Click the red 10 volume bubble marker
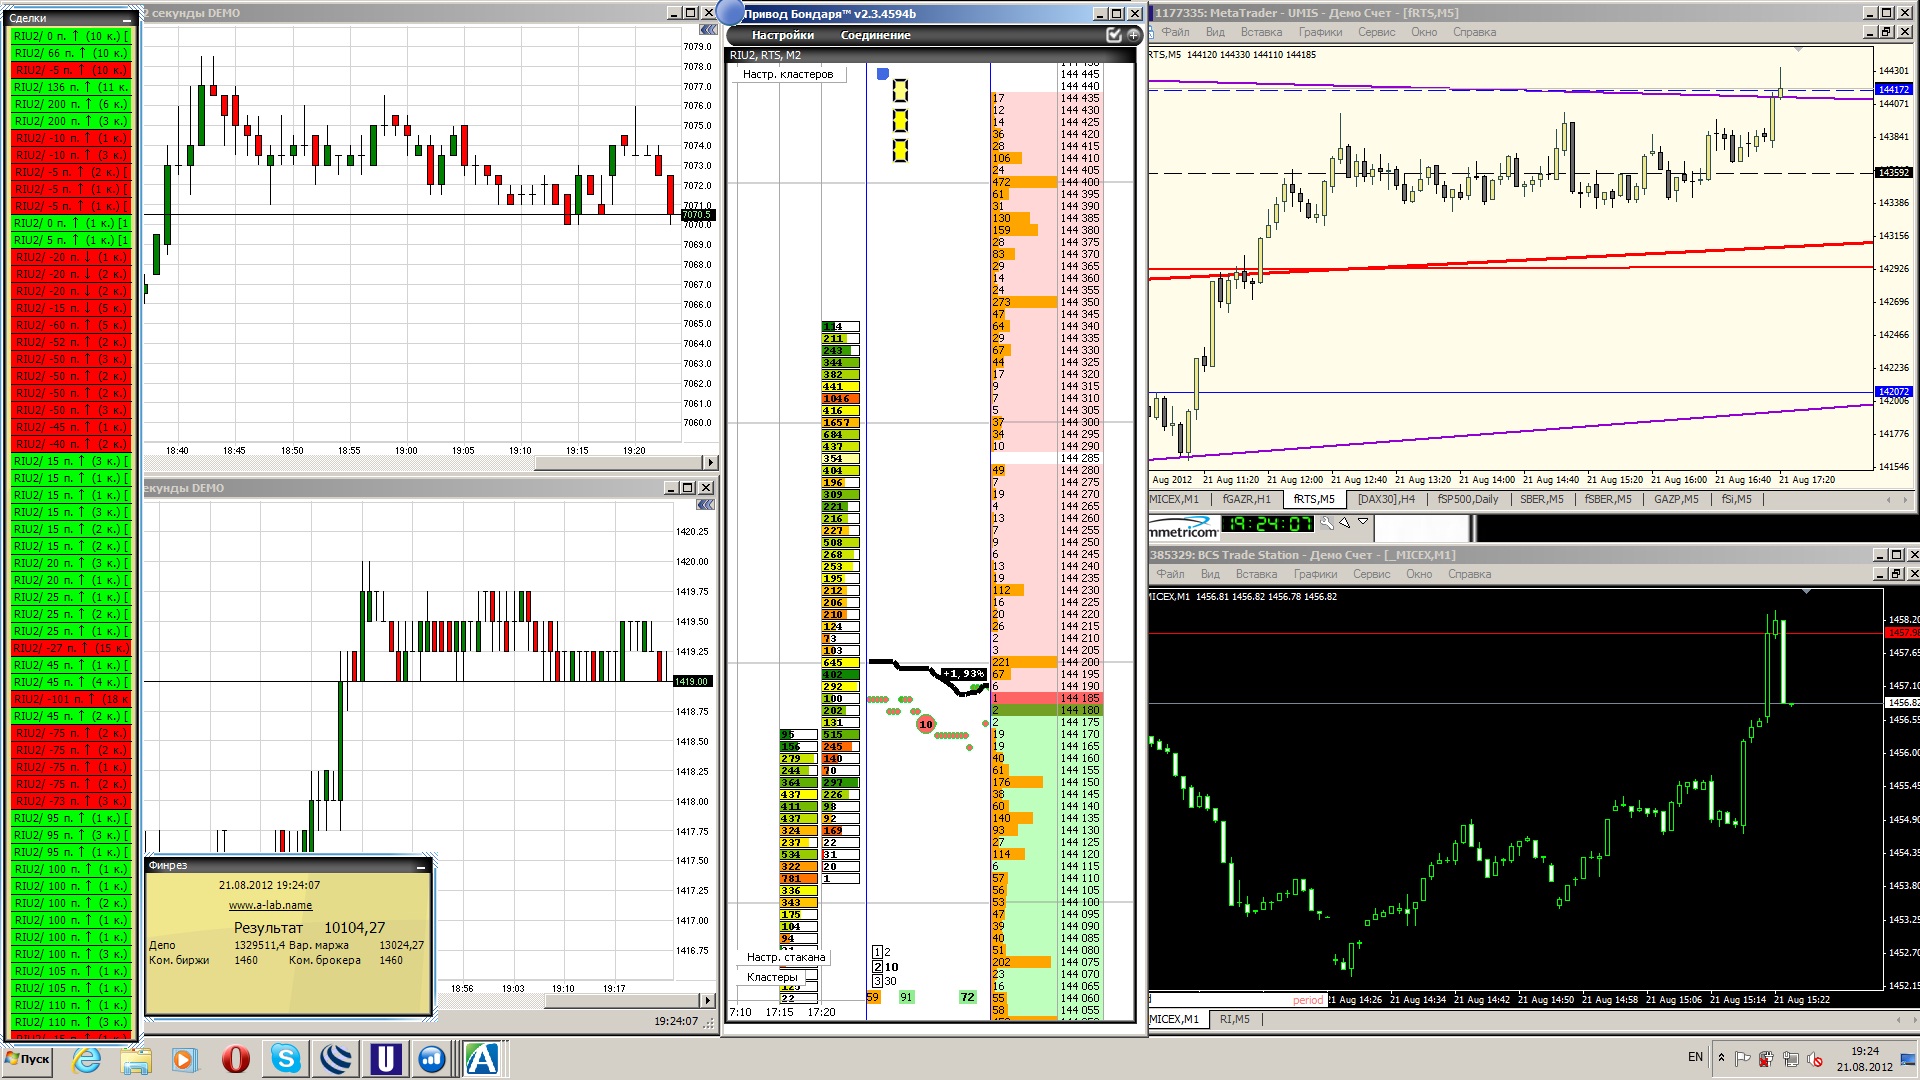This screenshot has width=1920, height=1080. (925, 724)
